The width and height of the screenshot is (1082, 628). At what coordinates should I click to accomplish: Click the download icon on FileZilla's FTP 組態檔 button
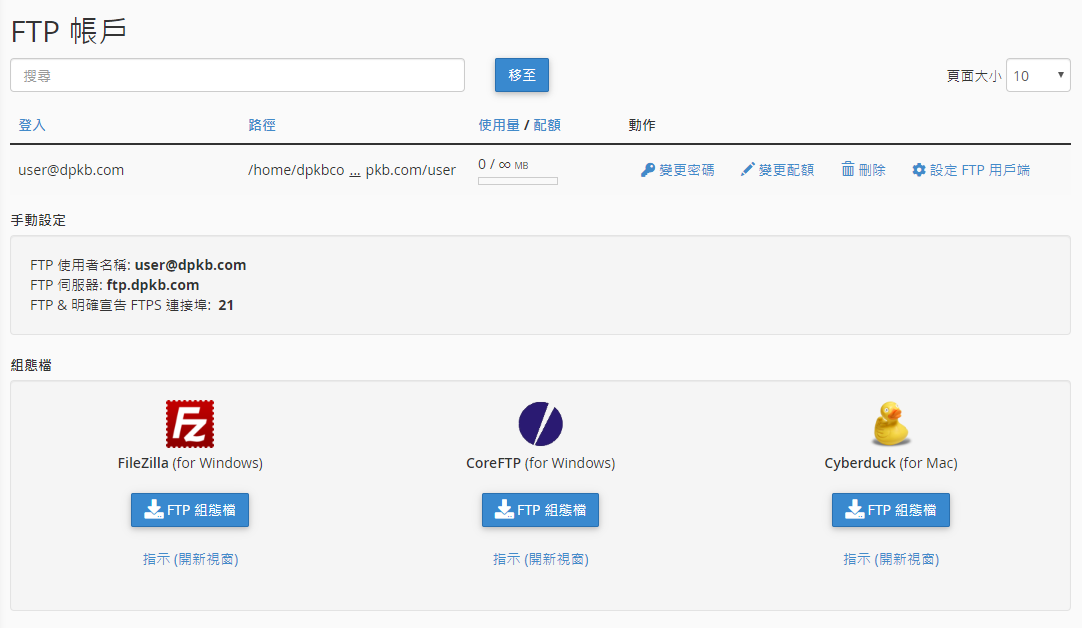154,510
